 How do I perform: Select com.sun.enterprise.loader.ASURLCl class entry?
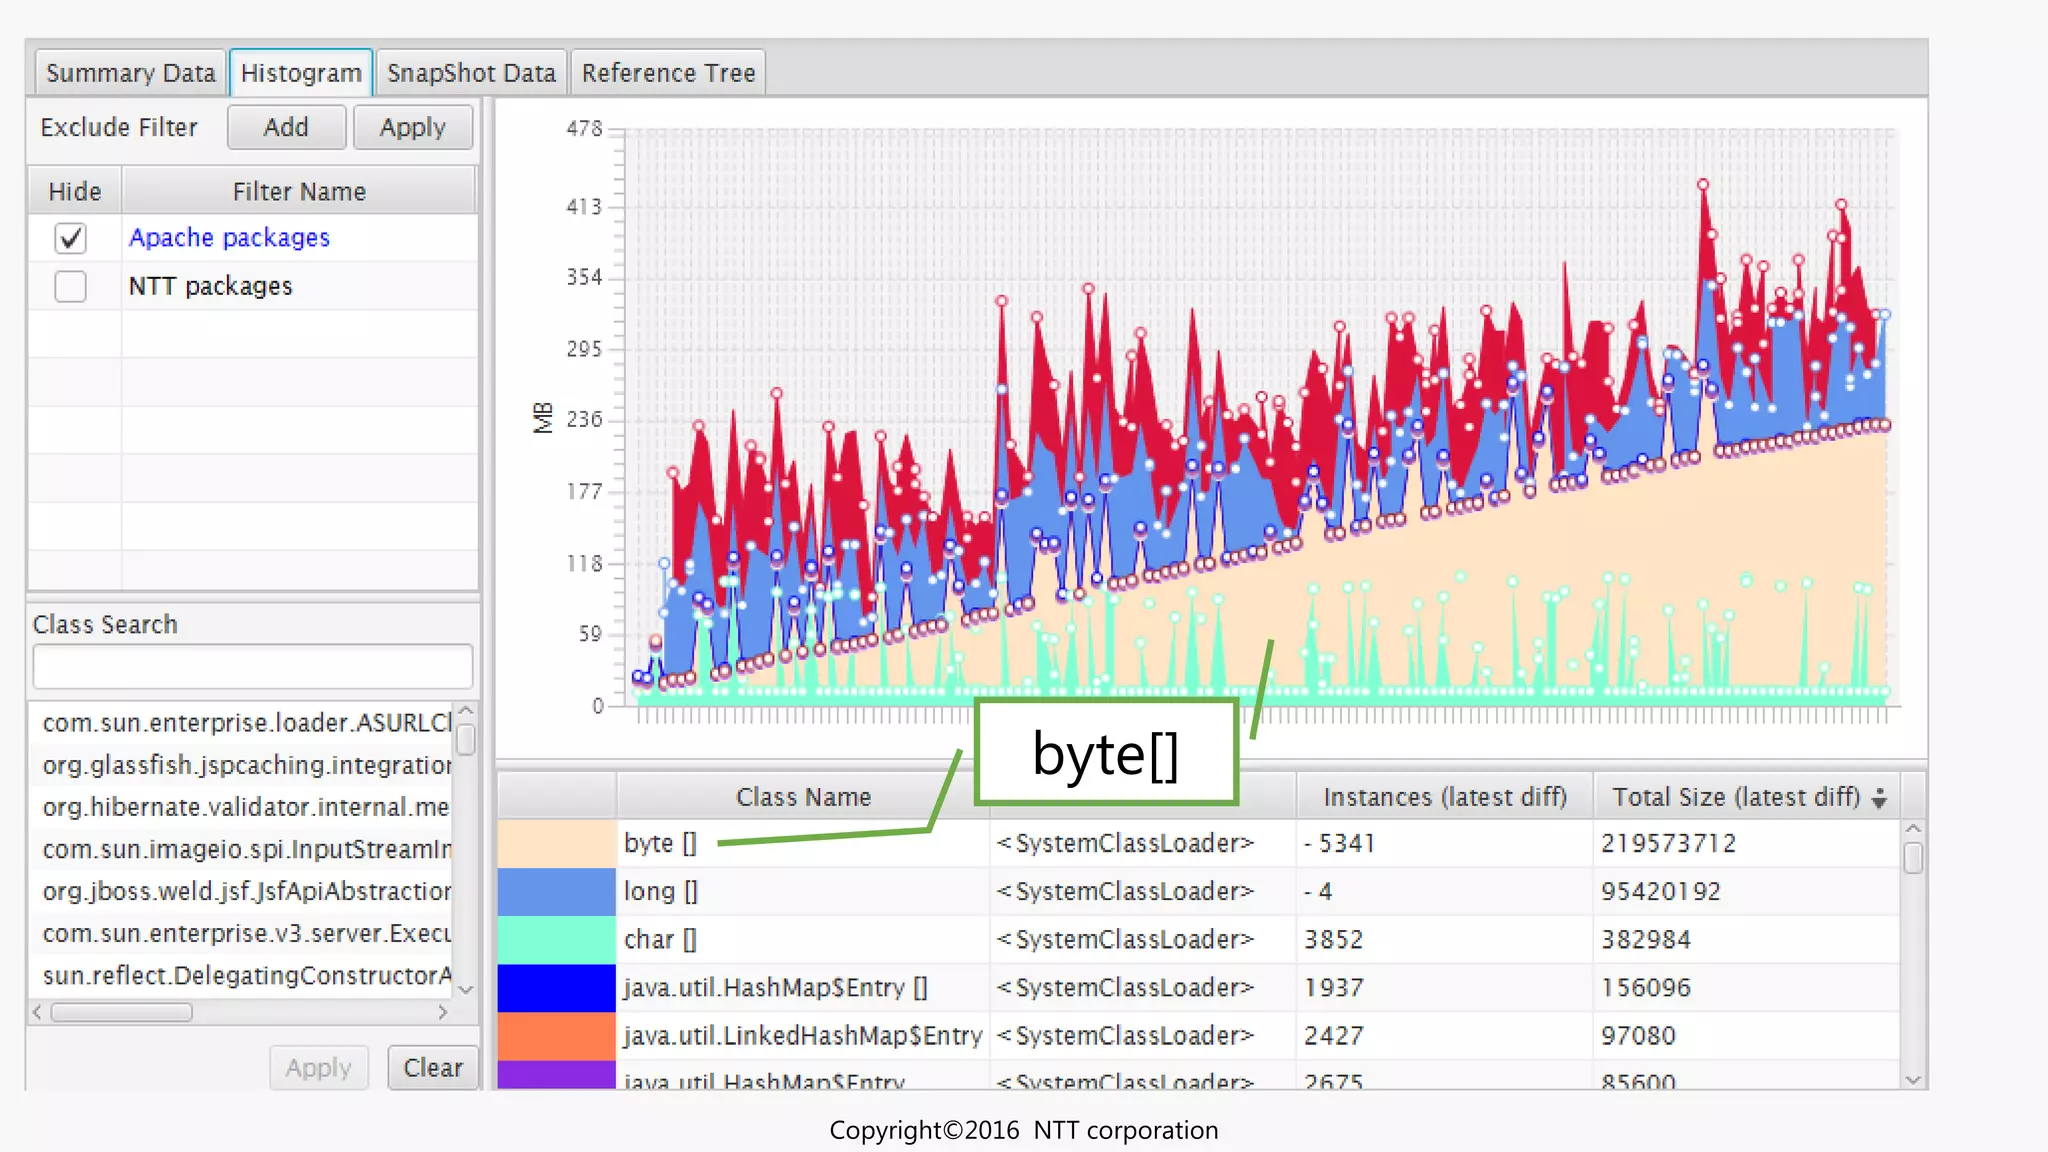[246, 722]
